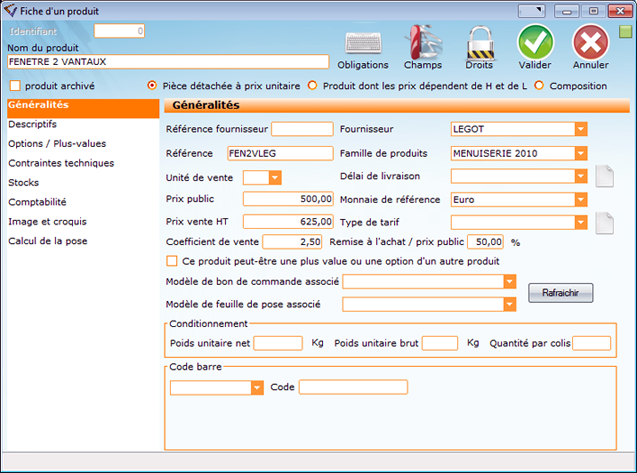
Task: Click the document icon beside Type de tarif
Action: coord(604,223)
